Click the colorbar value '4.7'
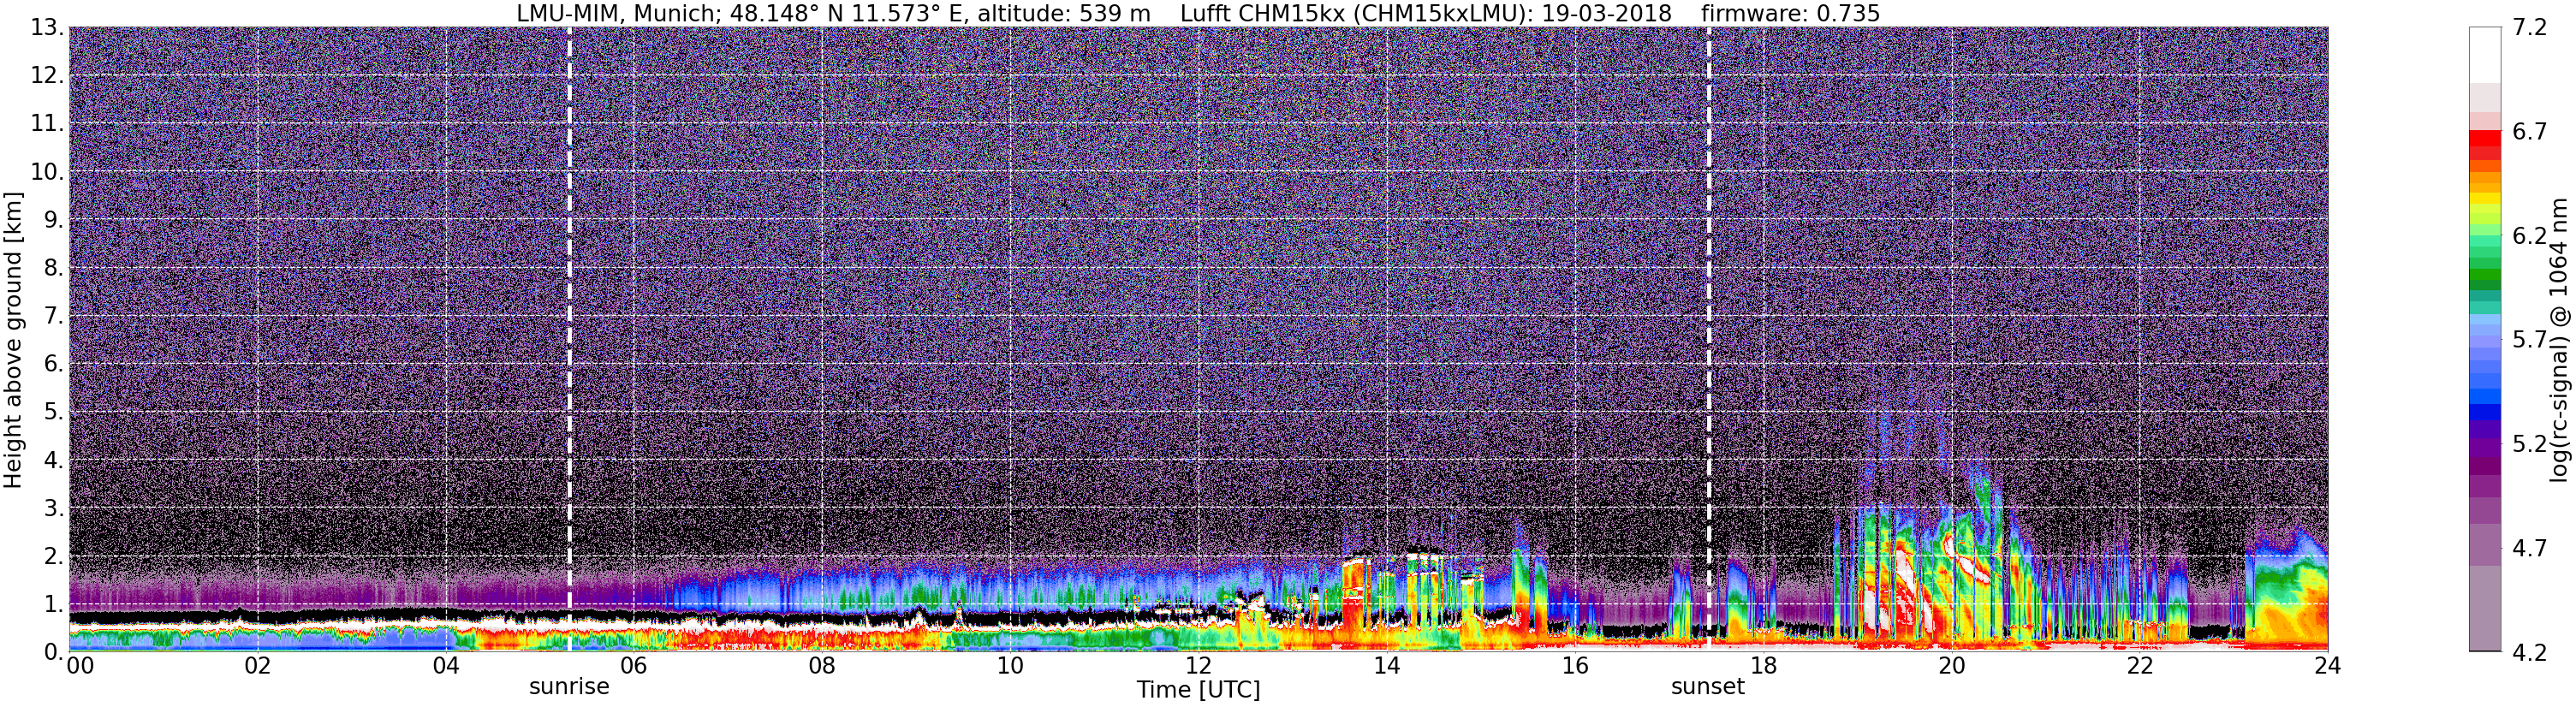2576x707 pixels. coord(2529,547)
